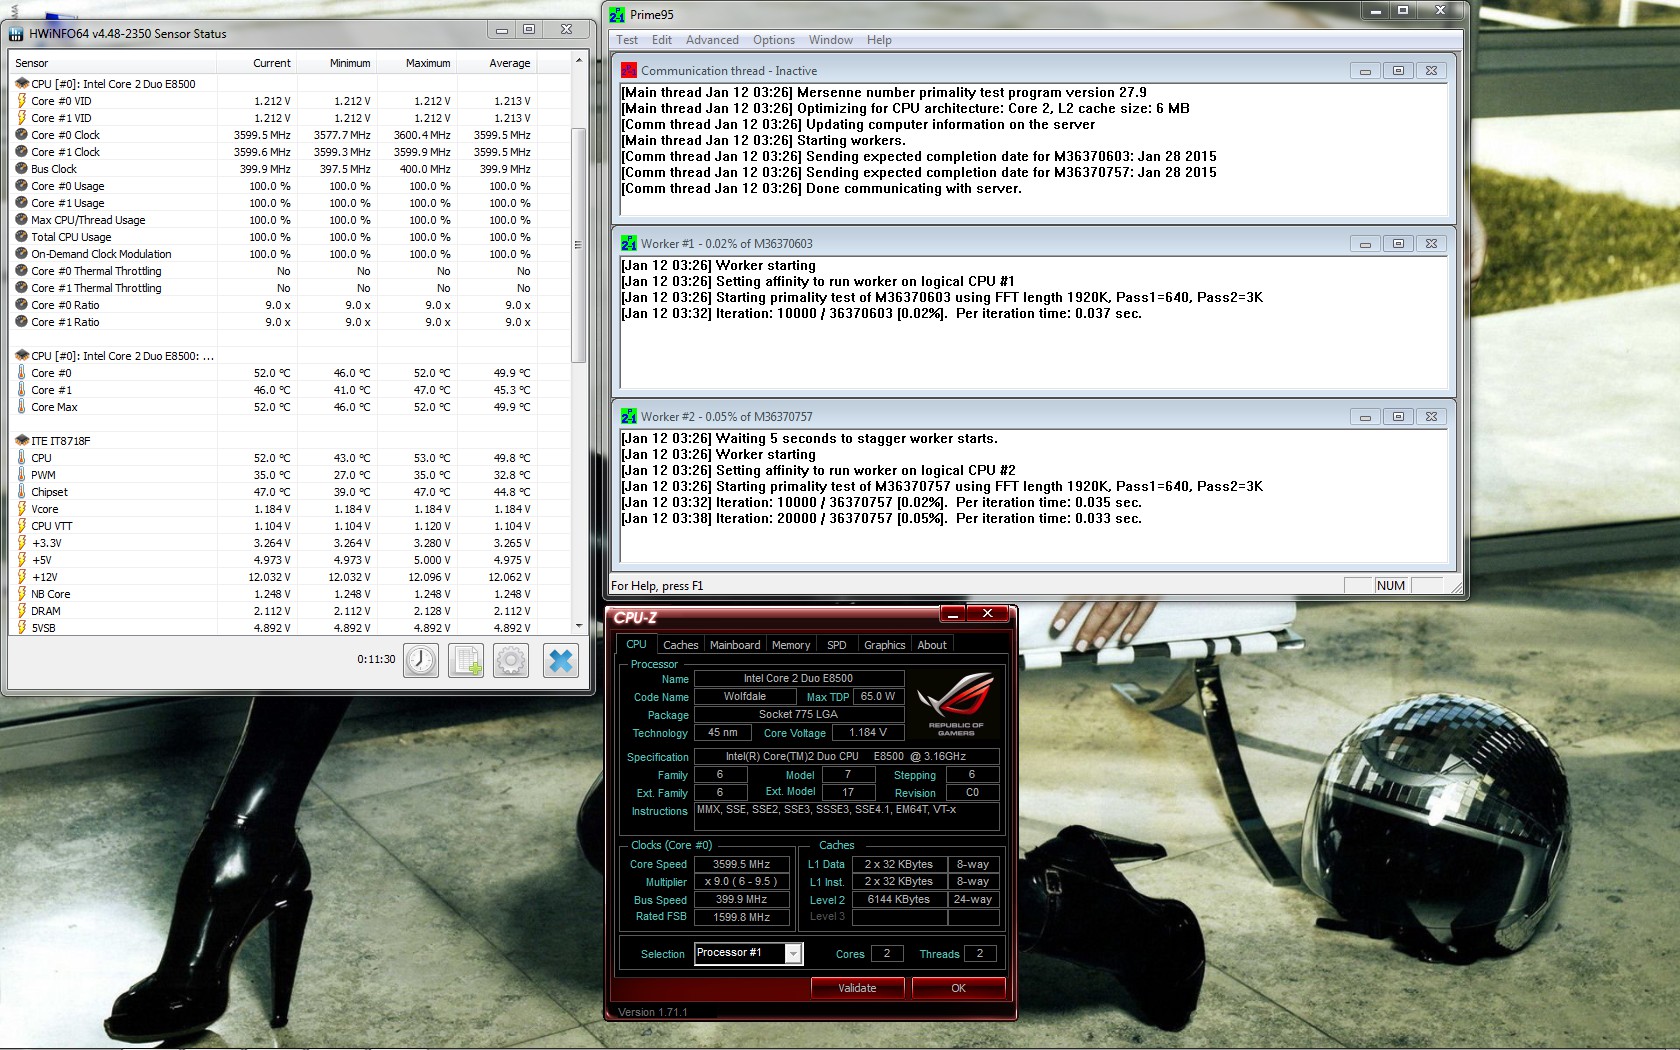Click the Validate button in CPU-Z
Screen dimensions: 1680x1050
point(857,988)
